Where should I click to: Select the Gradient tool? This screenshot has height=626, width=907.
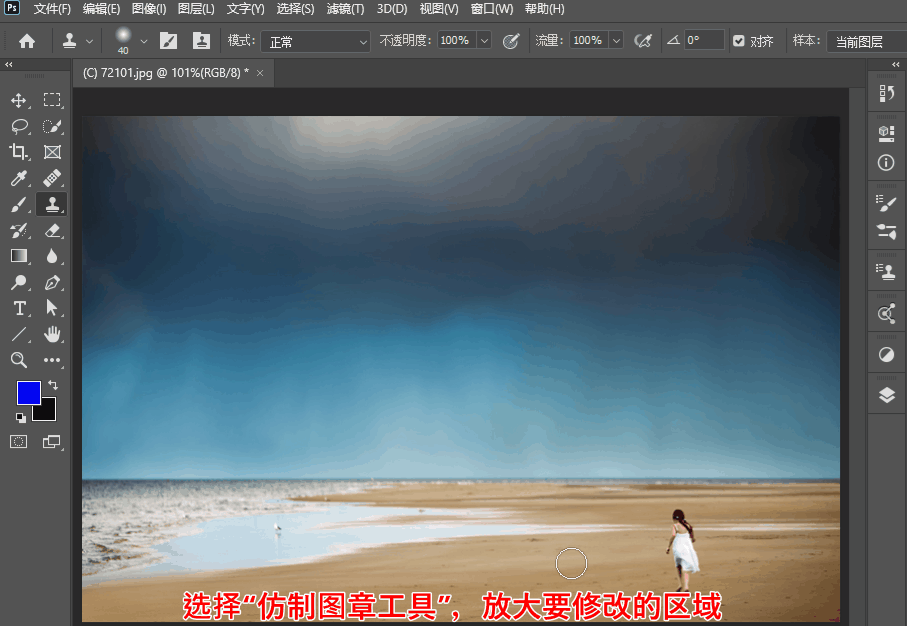pos(19,256)
